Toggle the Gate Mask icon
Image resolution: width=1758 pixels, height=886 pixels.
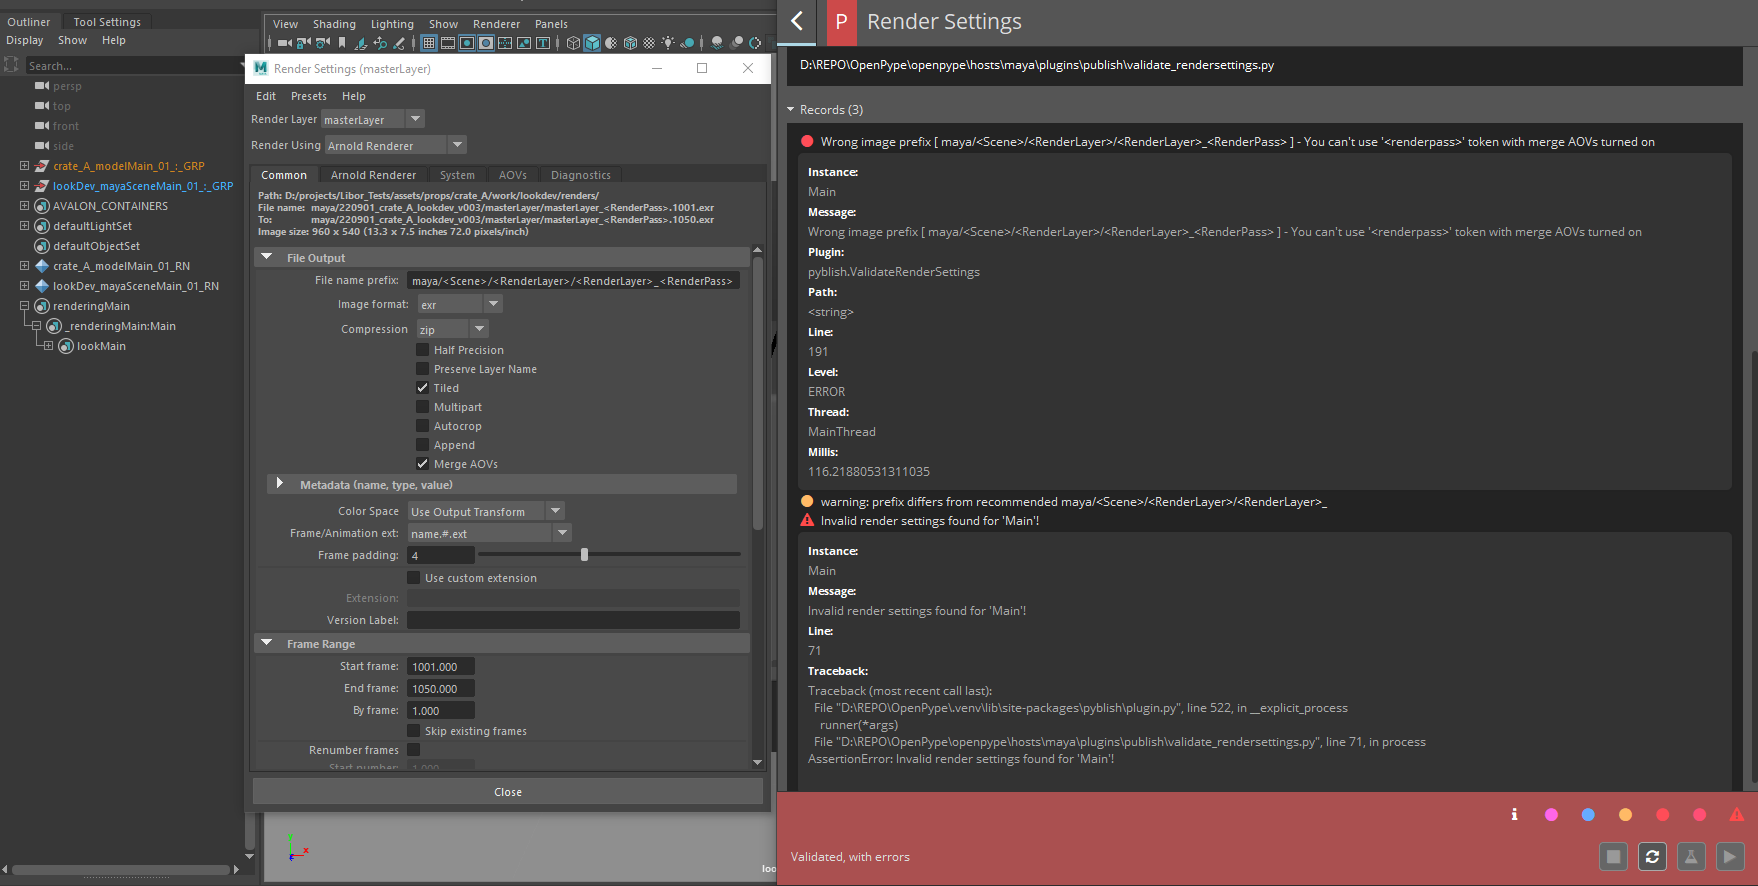[x=486, y=43]
